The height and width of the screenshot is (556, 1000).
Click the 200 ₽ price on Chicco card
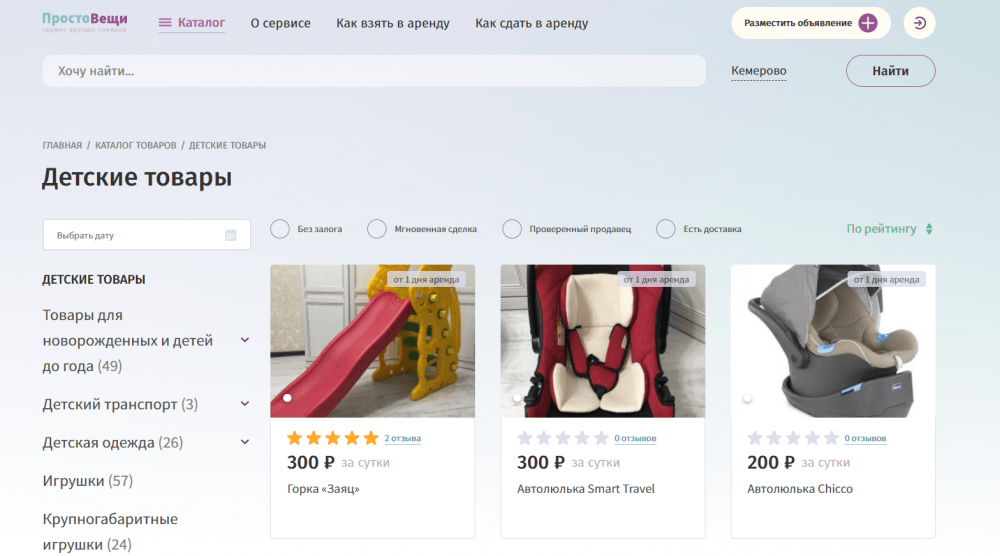[771, 462]
